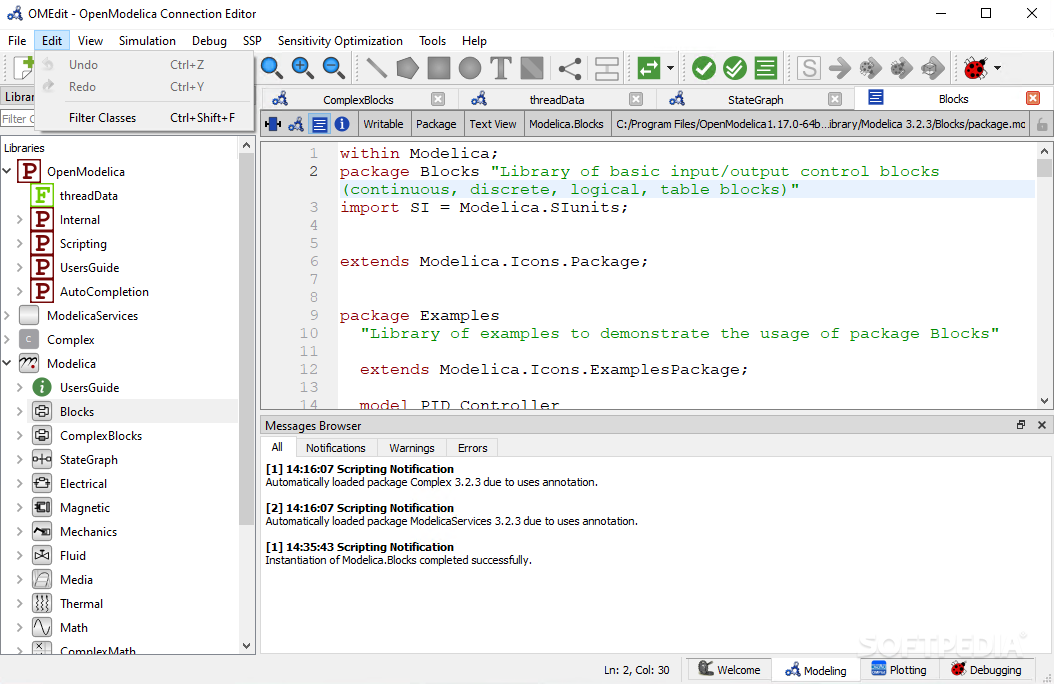Select the Transition mode tool

pyautogui.click(x=606, y=68)
